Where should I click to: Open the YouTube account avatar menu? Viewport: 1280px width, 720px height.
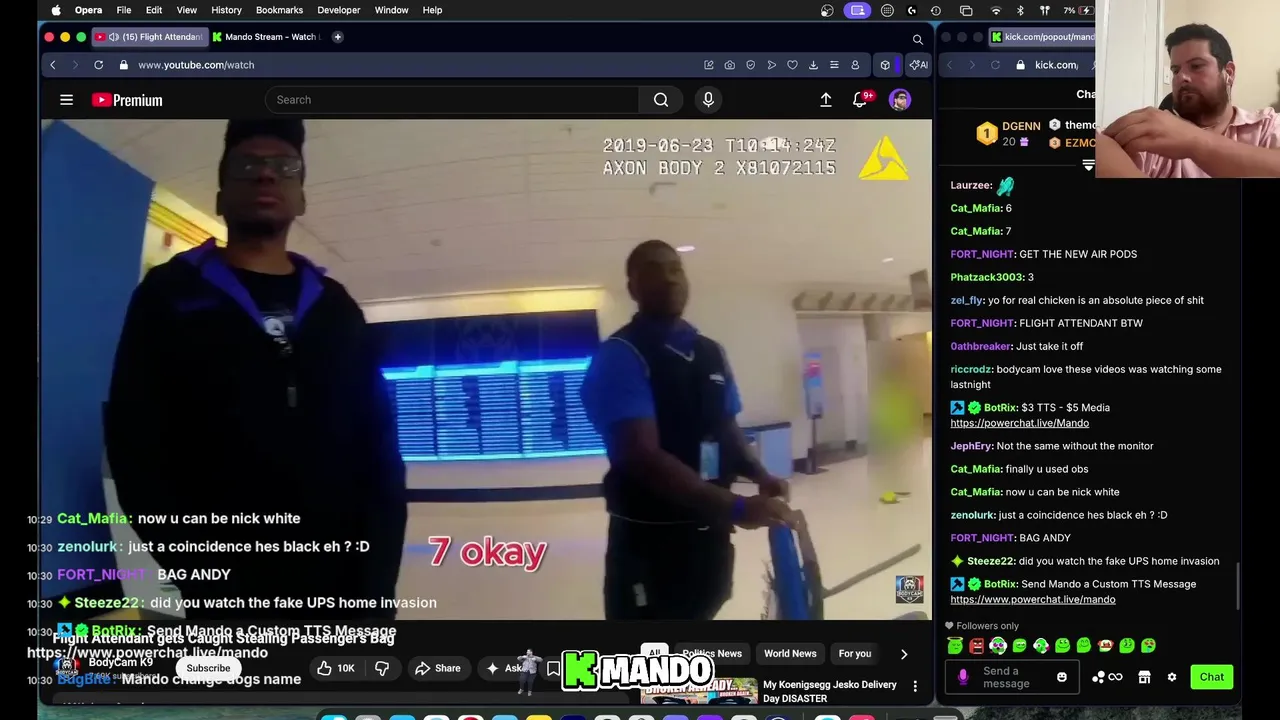[900, 100]
